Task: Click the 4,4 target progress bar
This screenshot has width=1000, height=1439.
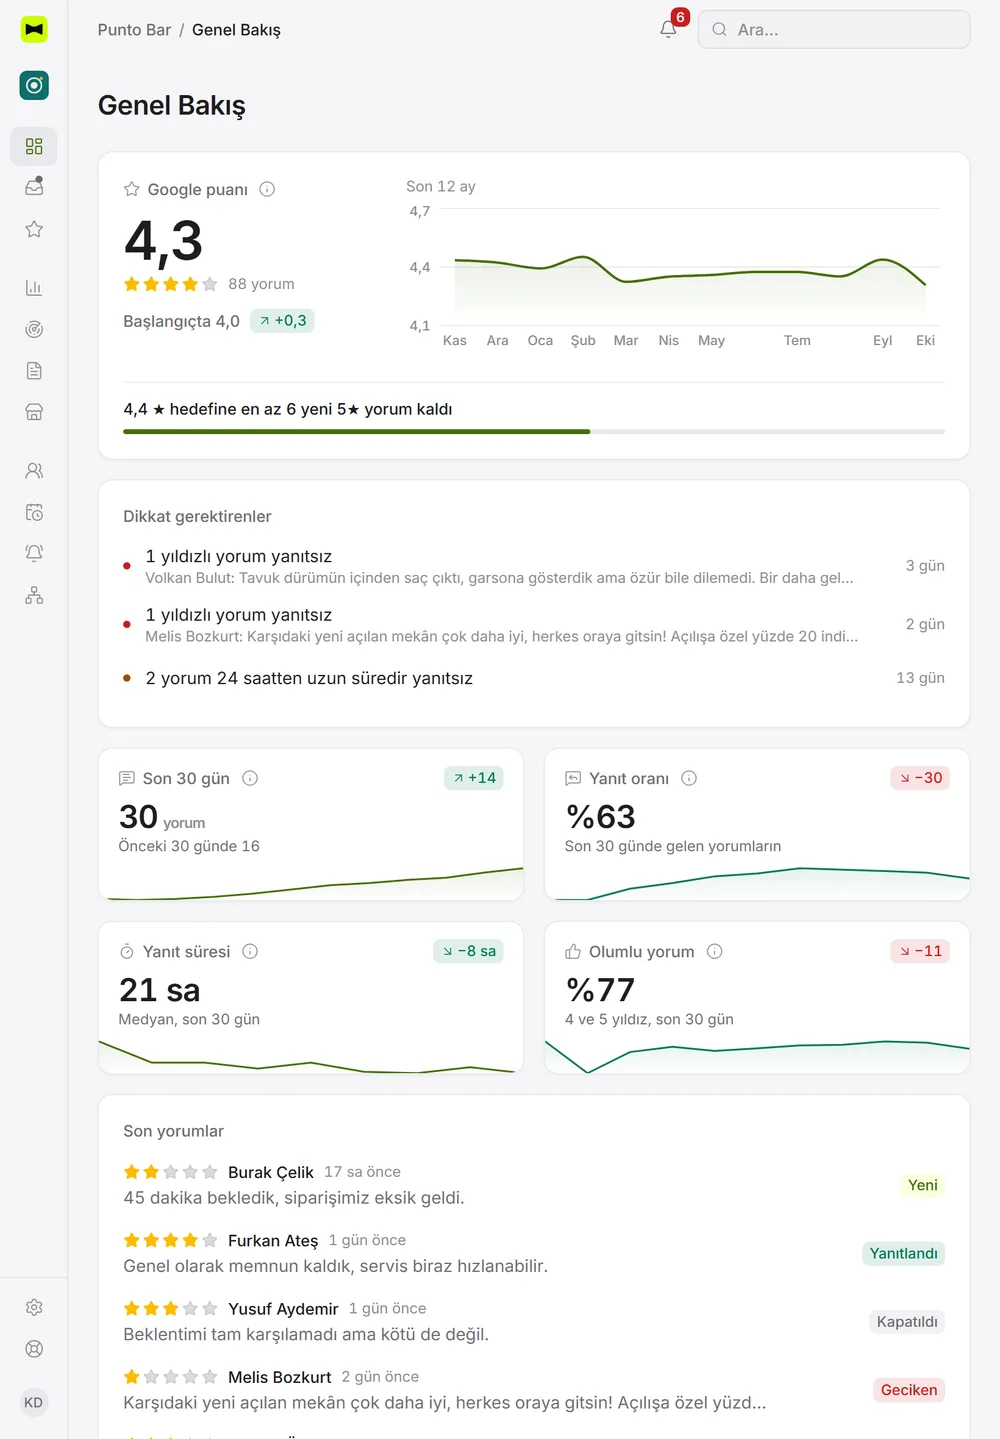Action: point(534,432)
